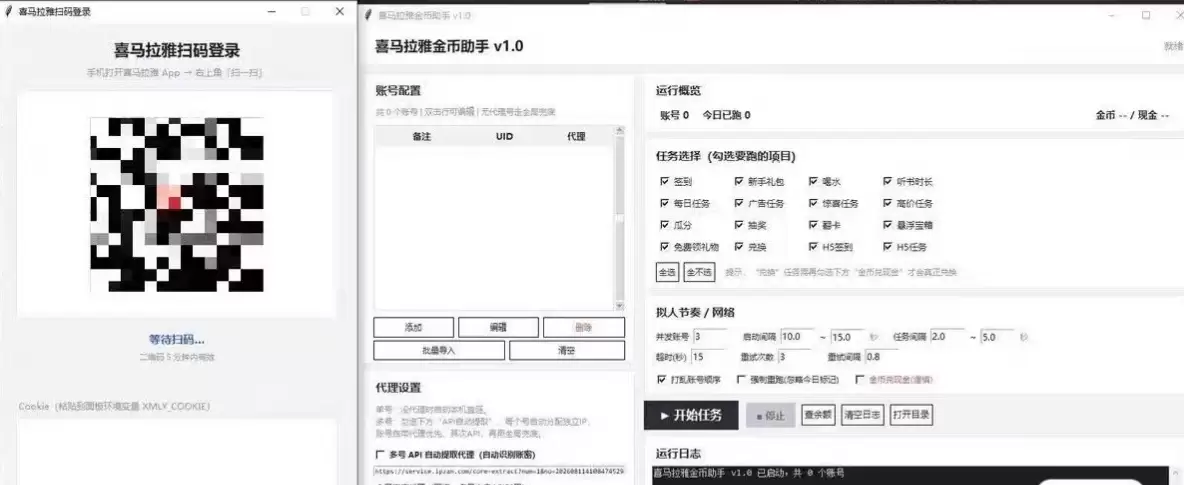Click the 代理 column header
Image resolution: width=1184 pixels, height=485 pixels.
[x=576, y=137]
